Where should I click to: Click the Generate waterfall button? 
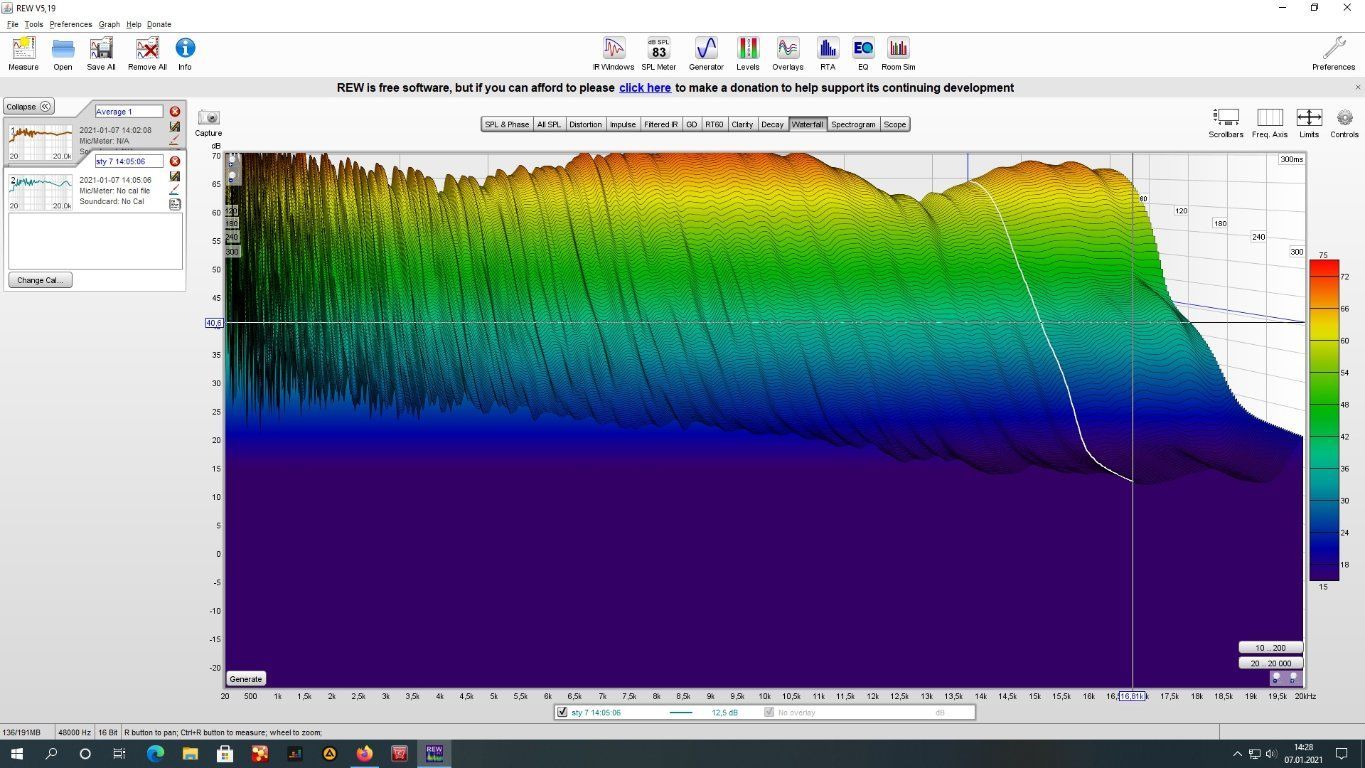(246, 679)
